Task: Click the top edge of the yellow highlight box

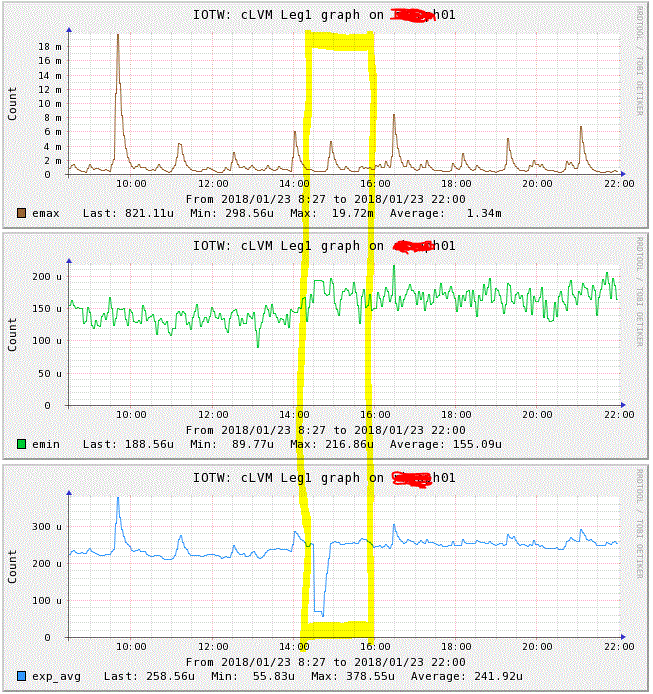Action: point(340,40)
